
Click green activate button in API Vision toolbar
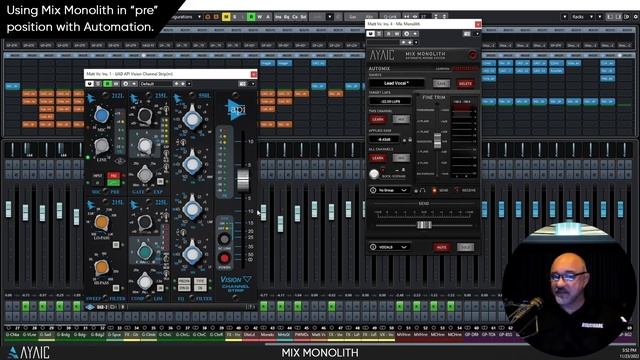pos(108,84)
